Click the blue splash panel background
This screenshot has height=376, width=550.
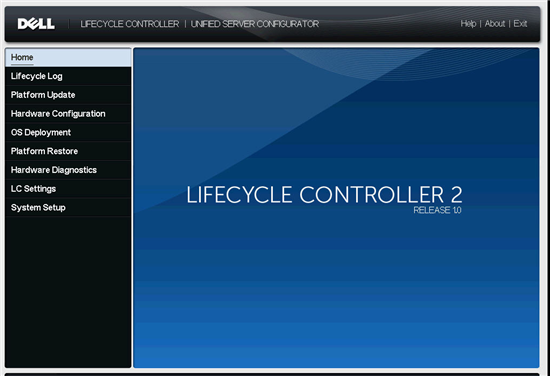336,288
